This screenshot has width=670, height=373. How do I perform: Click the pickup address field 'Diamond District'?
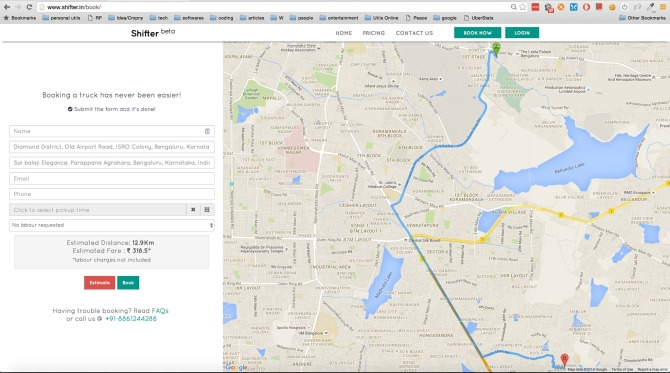point(112,147)
